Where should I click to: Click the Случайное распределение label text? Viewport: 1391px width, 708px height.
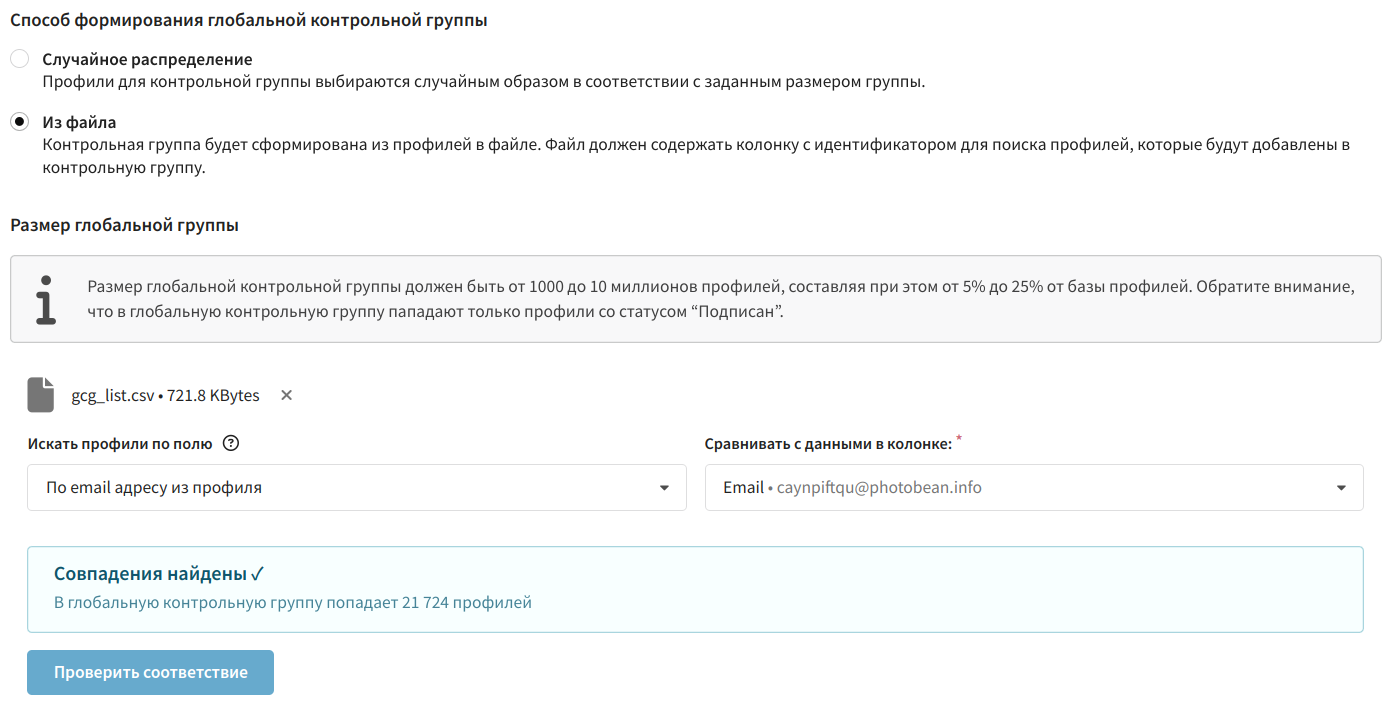click(x=147, y=60)
